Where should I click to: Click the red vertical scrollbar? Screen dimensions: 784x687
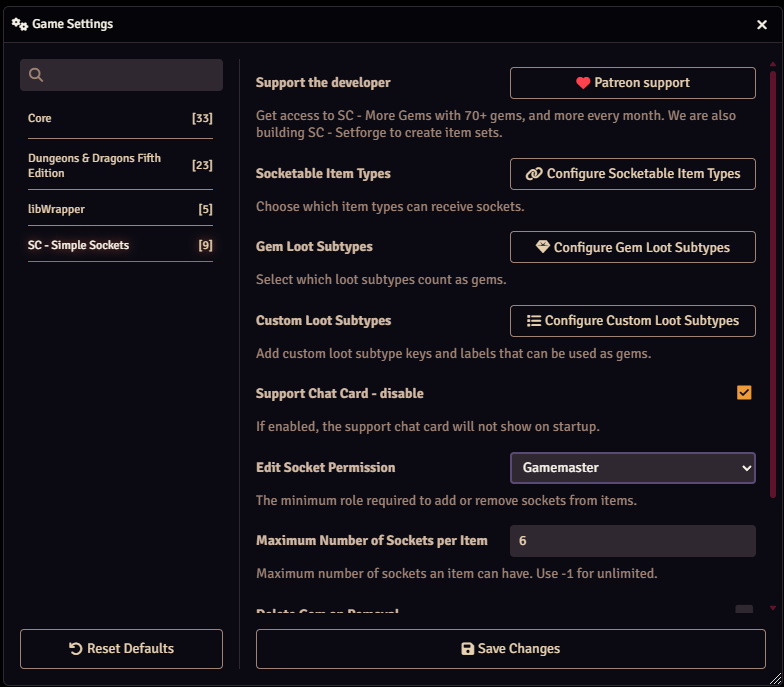pyautogui.click(x=772, y=280)
